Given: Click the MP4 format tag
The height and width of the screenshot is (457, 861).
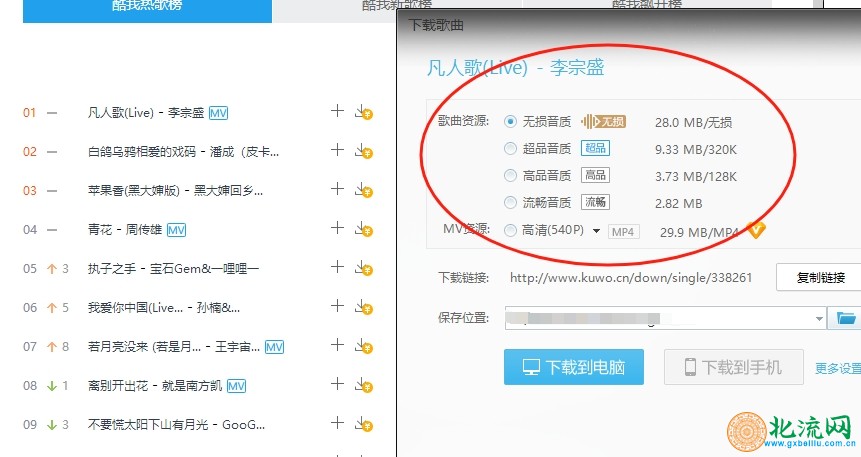Looking at the screenshot, I should (x=623, y=232).
